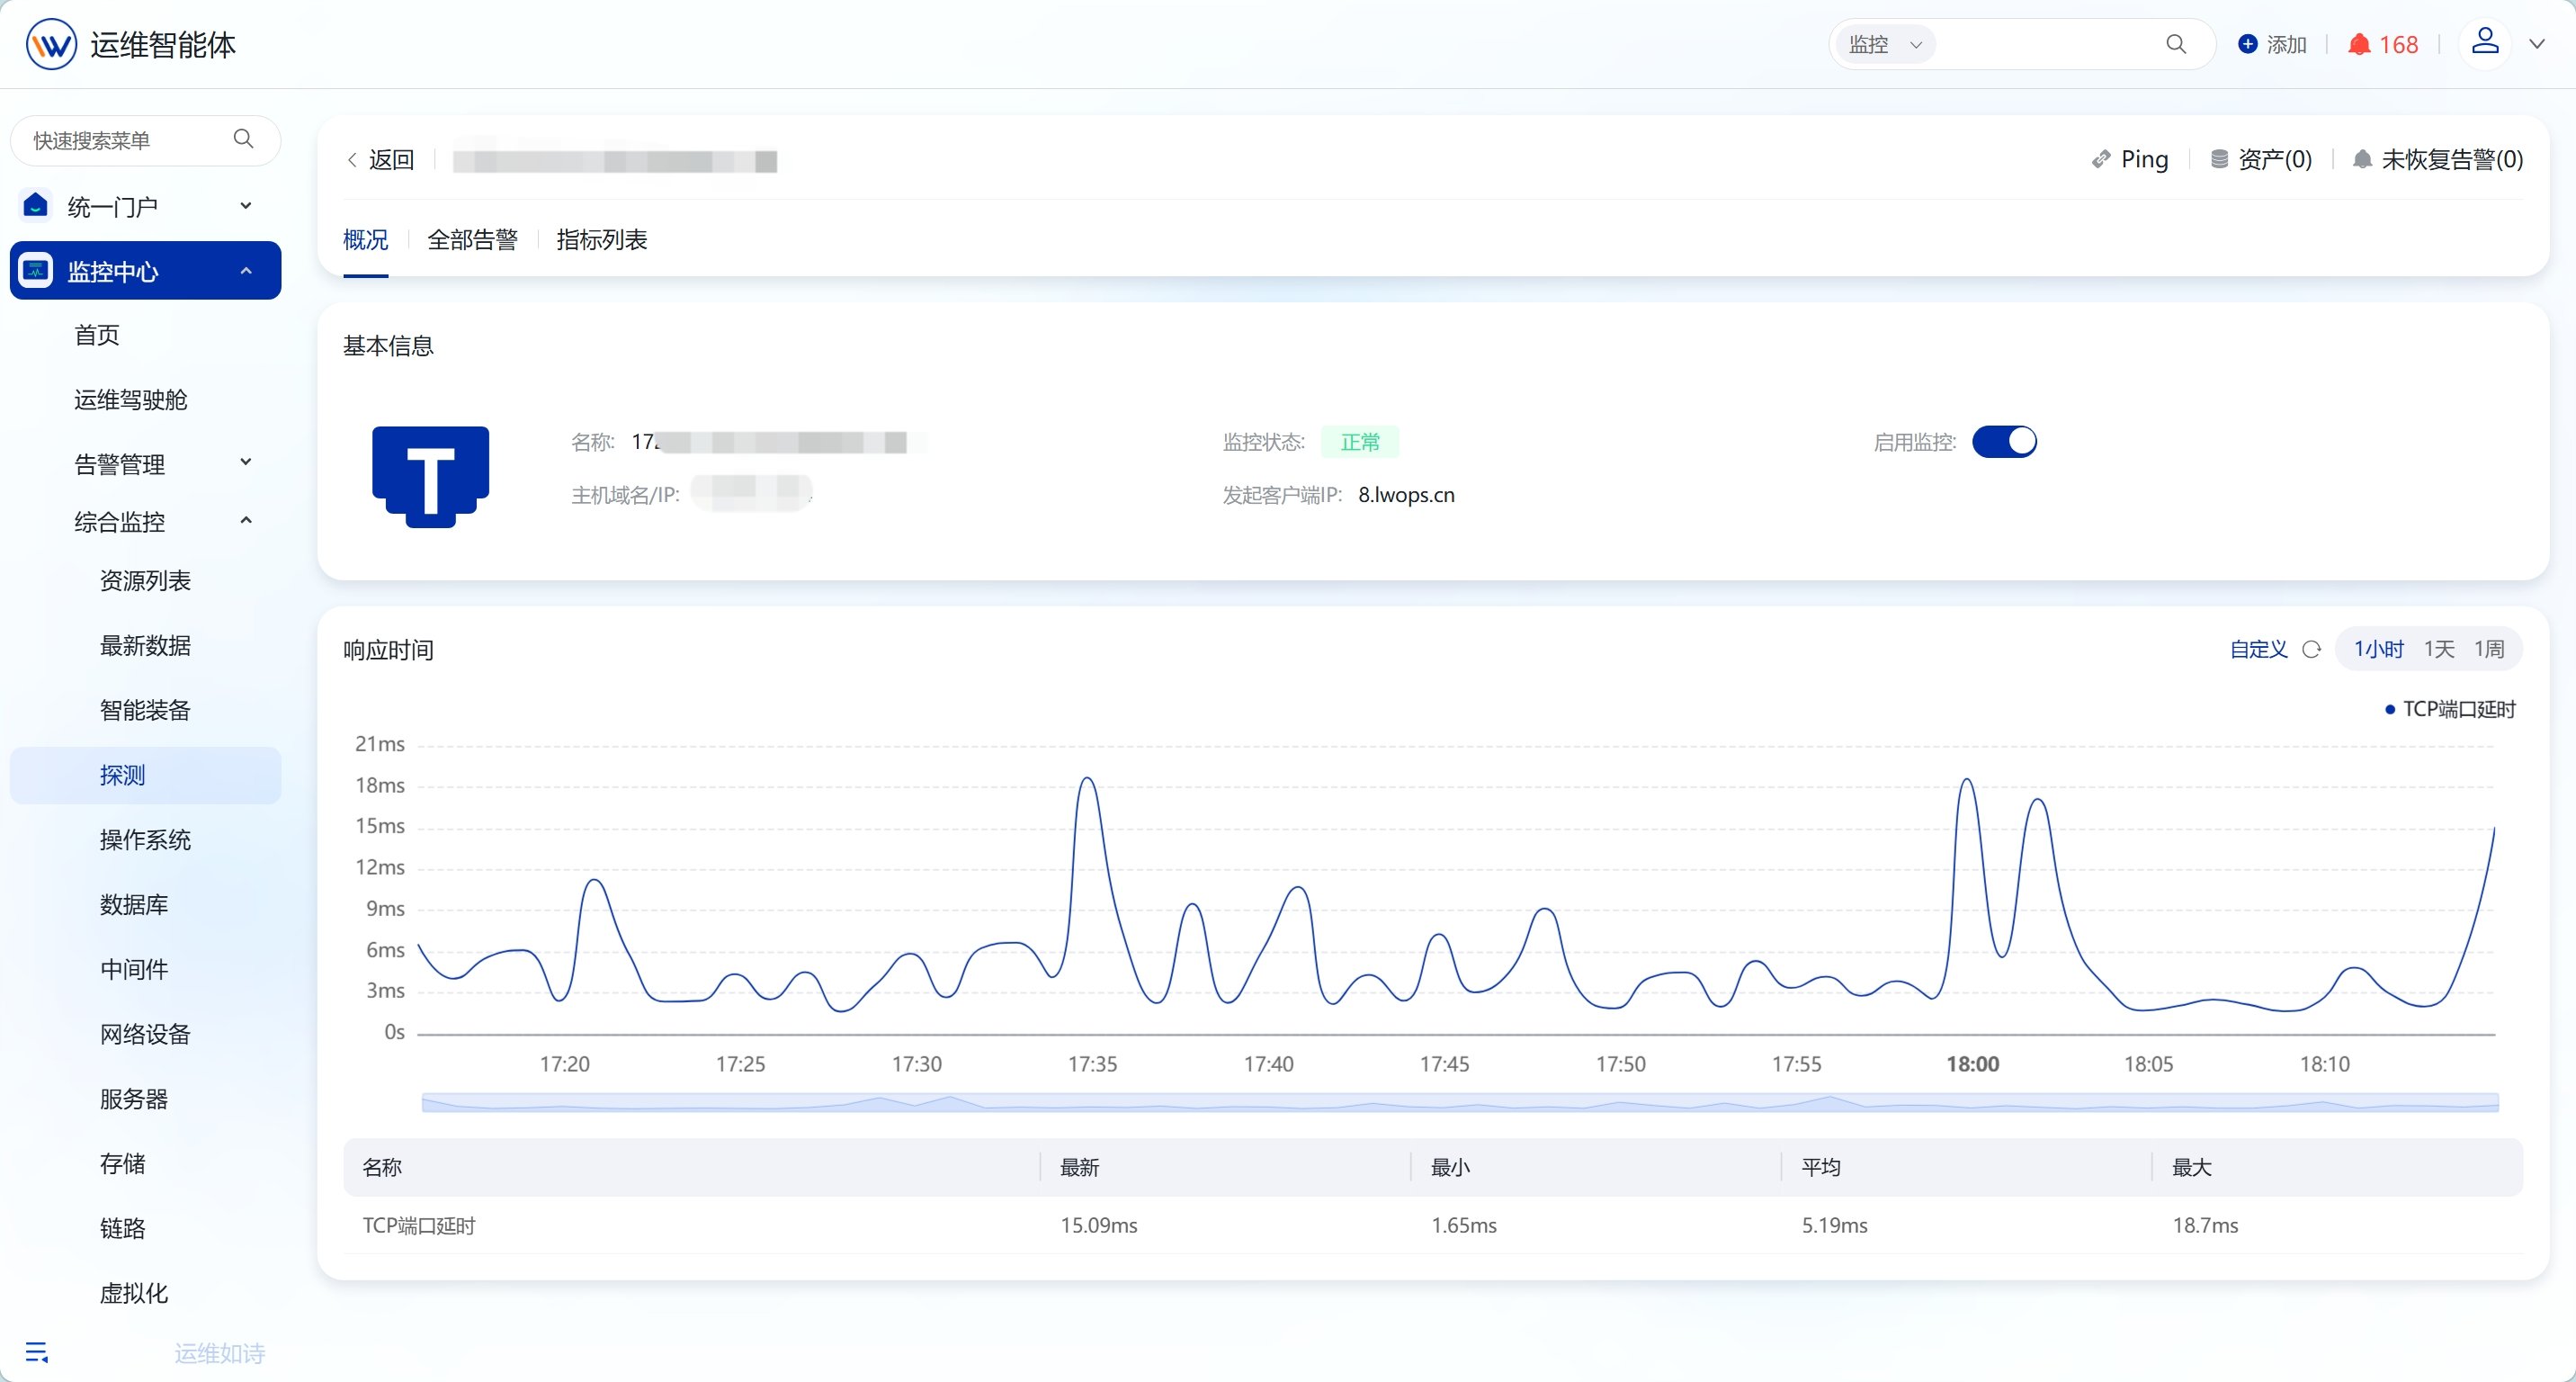The height and width of the screenshot is (1382, 2576).
Task: Toggle the TCP端口延时 legend series
Action: tap(2449, 709)
